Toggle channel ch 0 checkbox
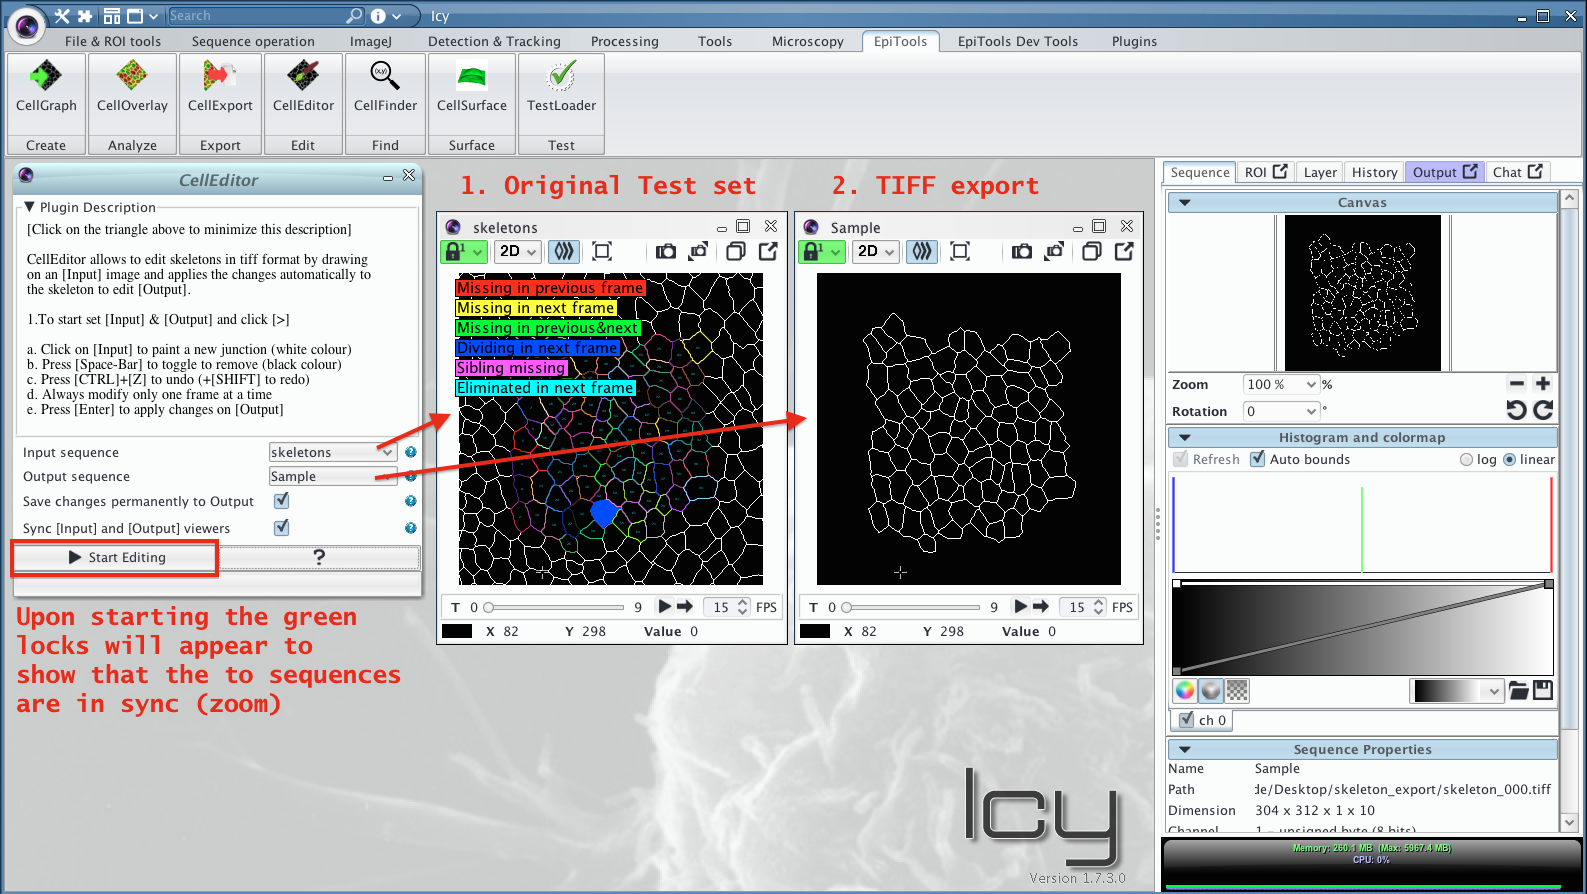This screenshot has width=1587, height=894. pos(1187,720)
